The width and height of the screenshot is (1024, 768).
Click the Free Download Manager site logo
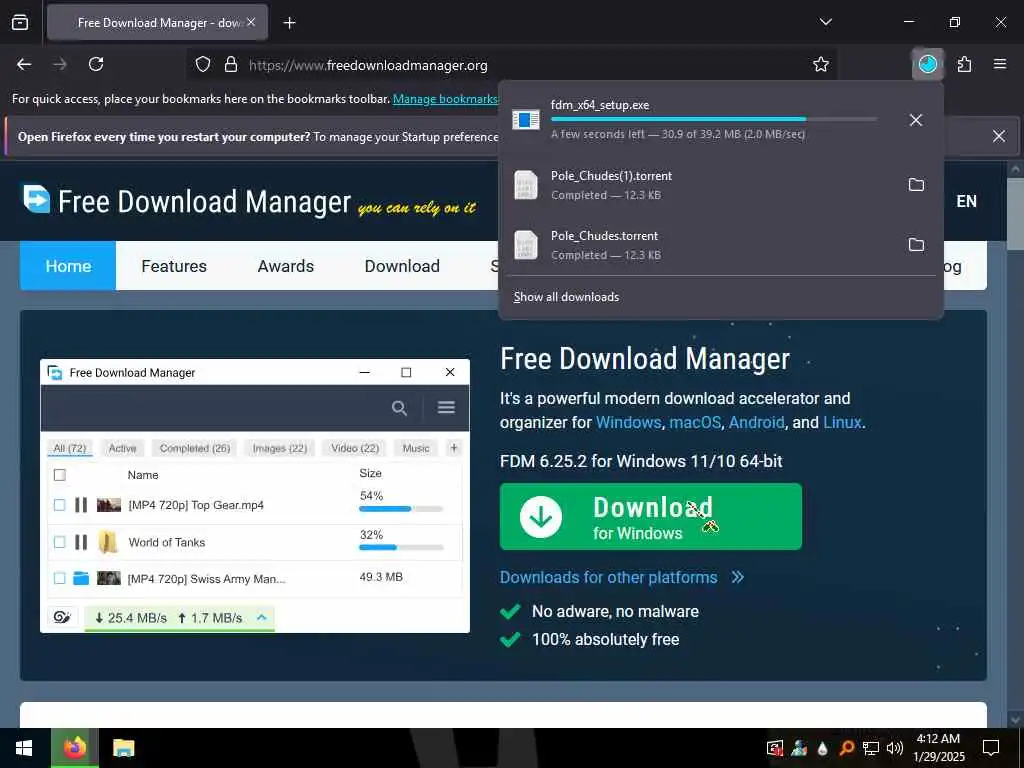[250, 201]
